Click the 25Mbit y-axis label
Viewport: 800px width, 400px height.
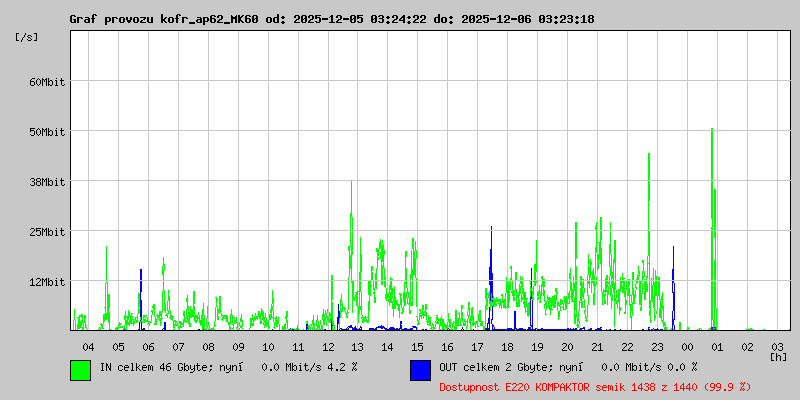click(47, 232)
